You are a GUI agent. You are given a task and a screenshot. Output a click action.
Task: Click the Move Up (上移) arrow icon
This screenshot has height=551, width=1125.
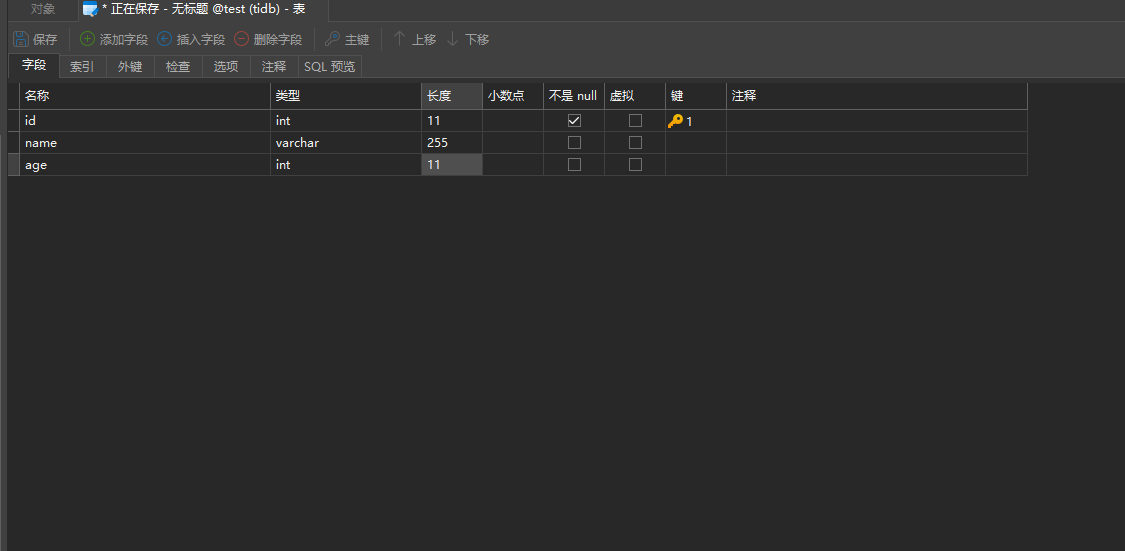tap(400, 39)
